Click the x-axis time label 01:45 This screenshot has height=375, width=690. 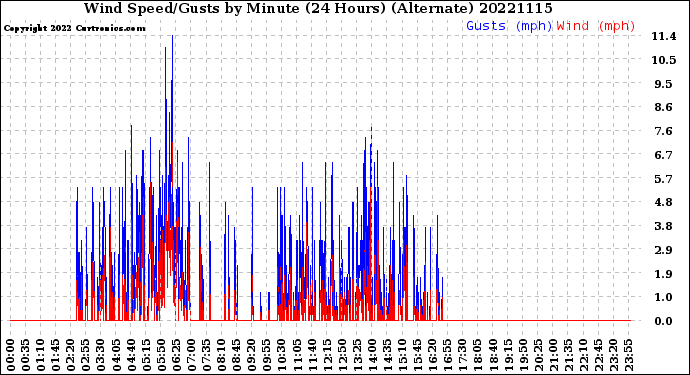tap(56, 355)
